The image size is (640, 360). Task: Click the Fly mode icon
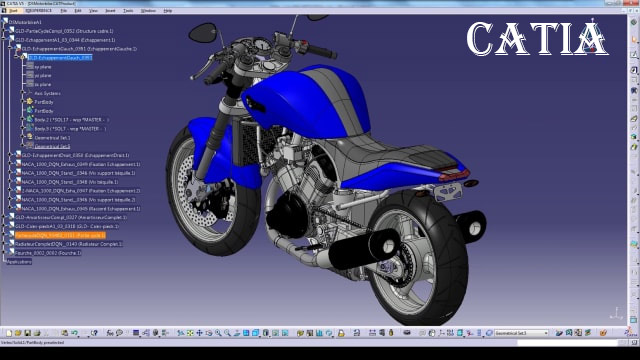coord(181,333)
